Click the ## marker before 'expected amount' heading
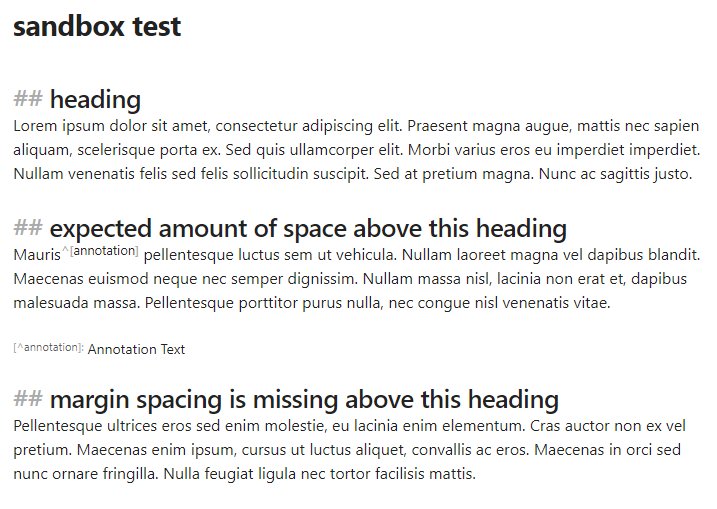 pyautogui.click(x=28, y=227)
